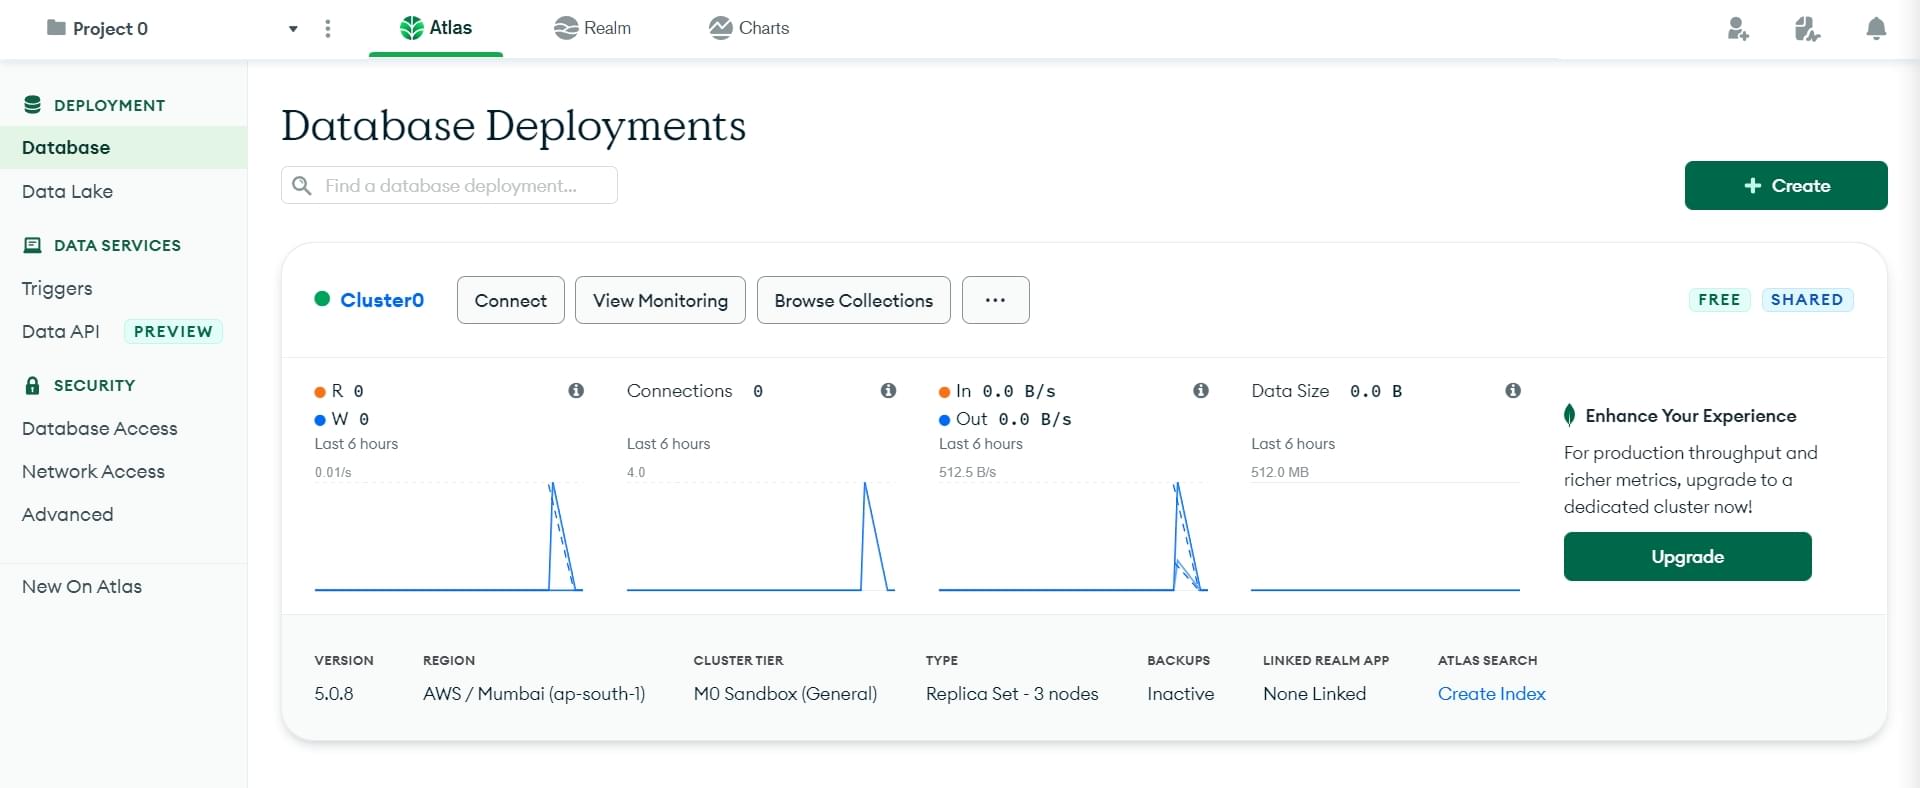Click the Upgrade button

[x=1687, y=556]
